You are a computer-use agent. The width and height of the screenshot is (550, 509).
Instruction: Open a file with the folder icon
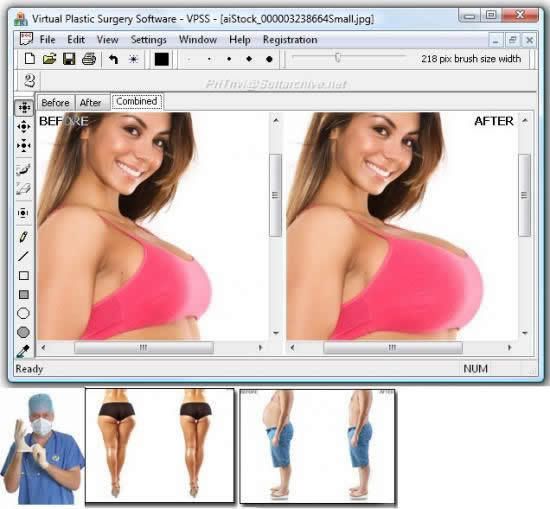click(x=49, y=59)
